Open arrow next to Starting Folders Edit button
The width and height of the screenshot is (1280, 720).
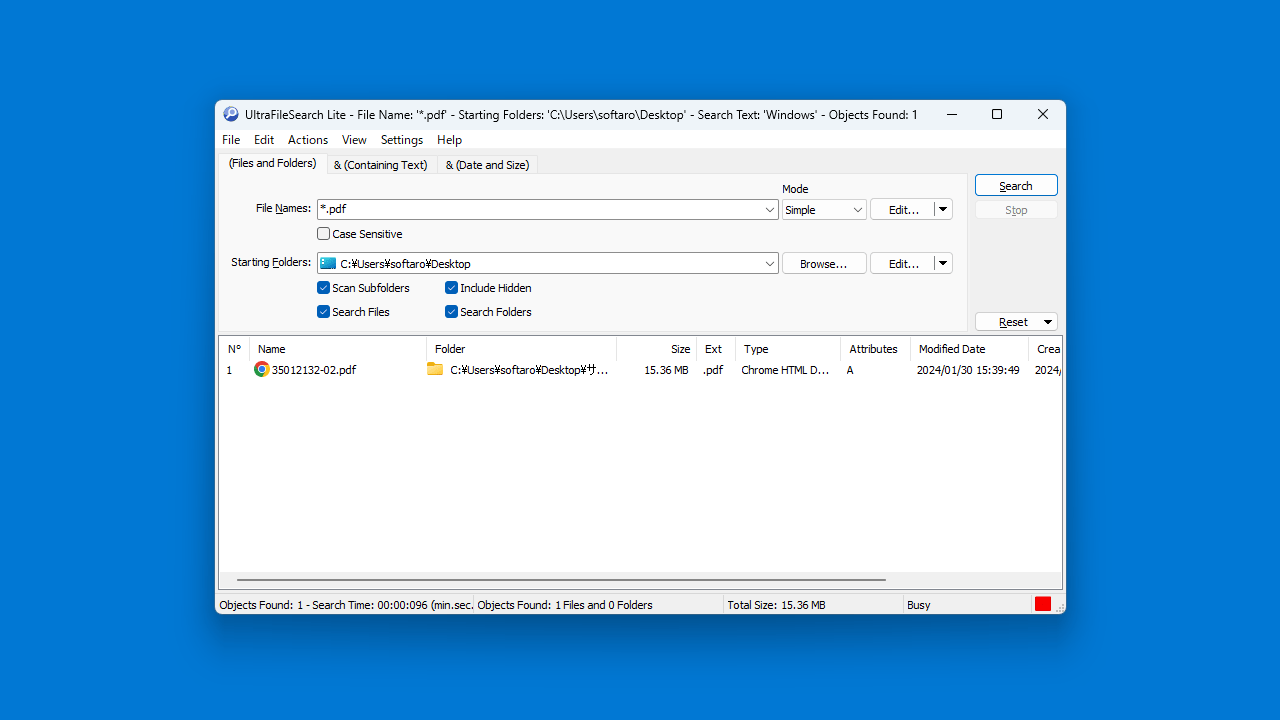click(943, 264)
